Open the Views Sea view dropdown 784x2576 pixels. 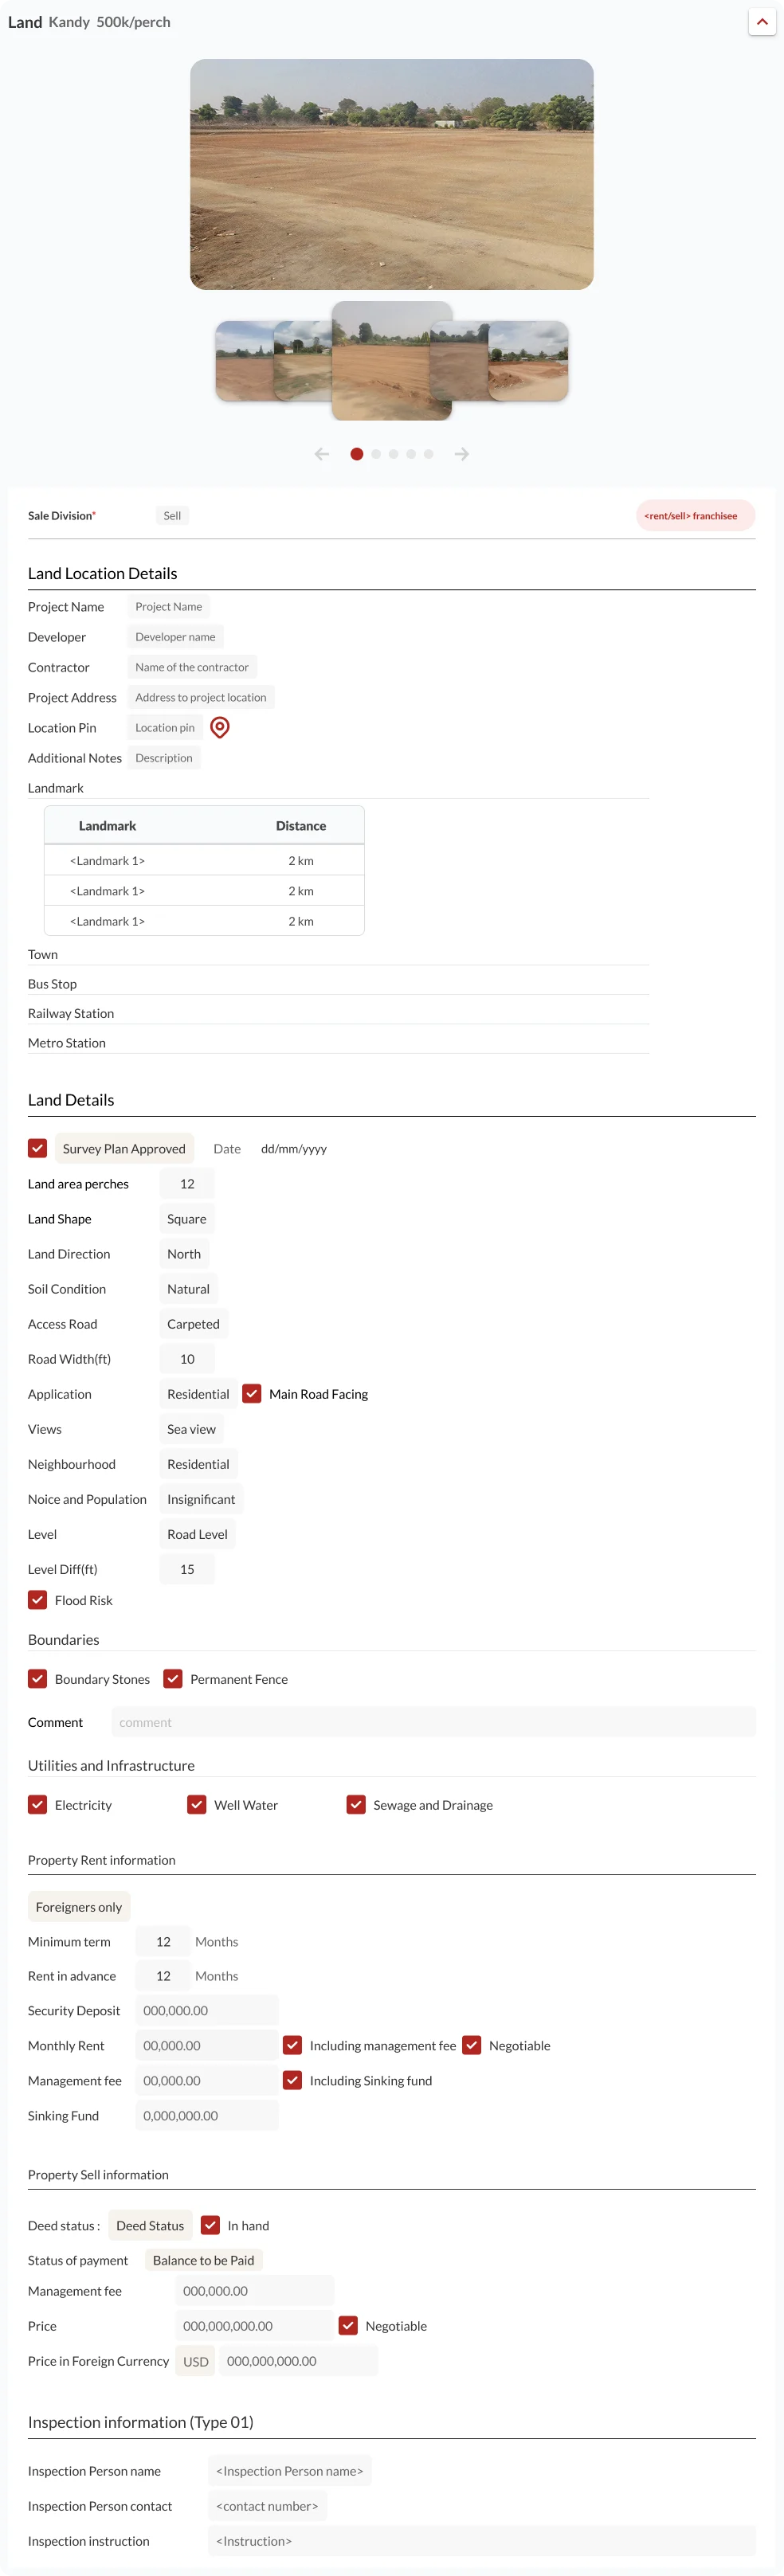(x=191, y=1429)
